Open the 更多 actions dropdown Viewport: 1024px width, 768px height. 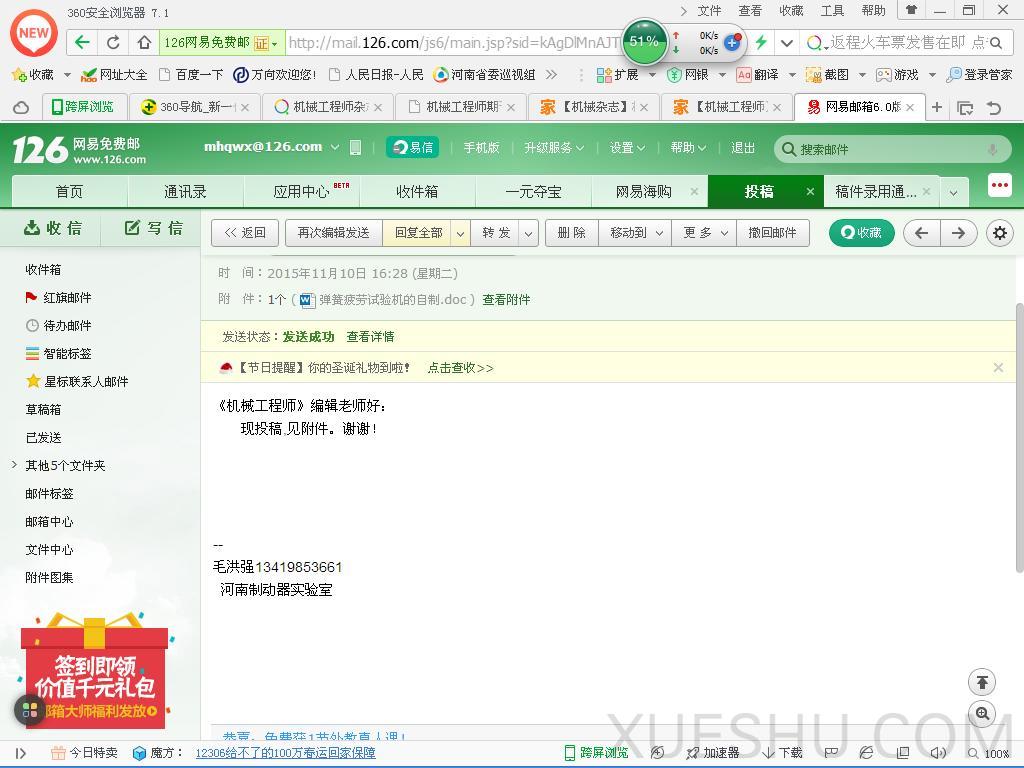click(703, 233)
